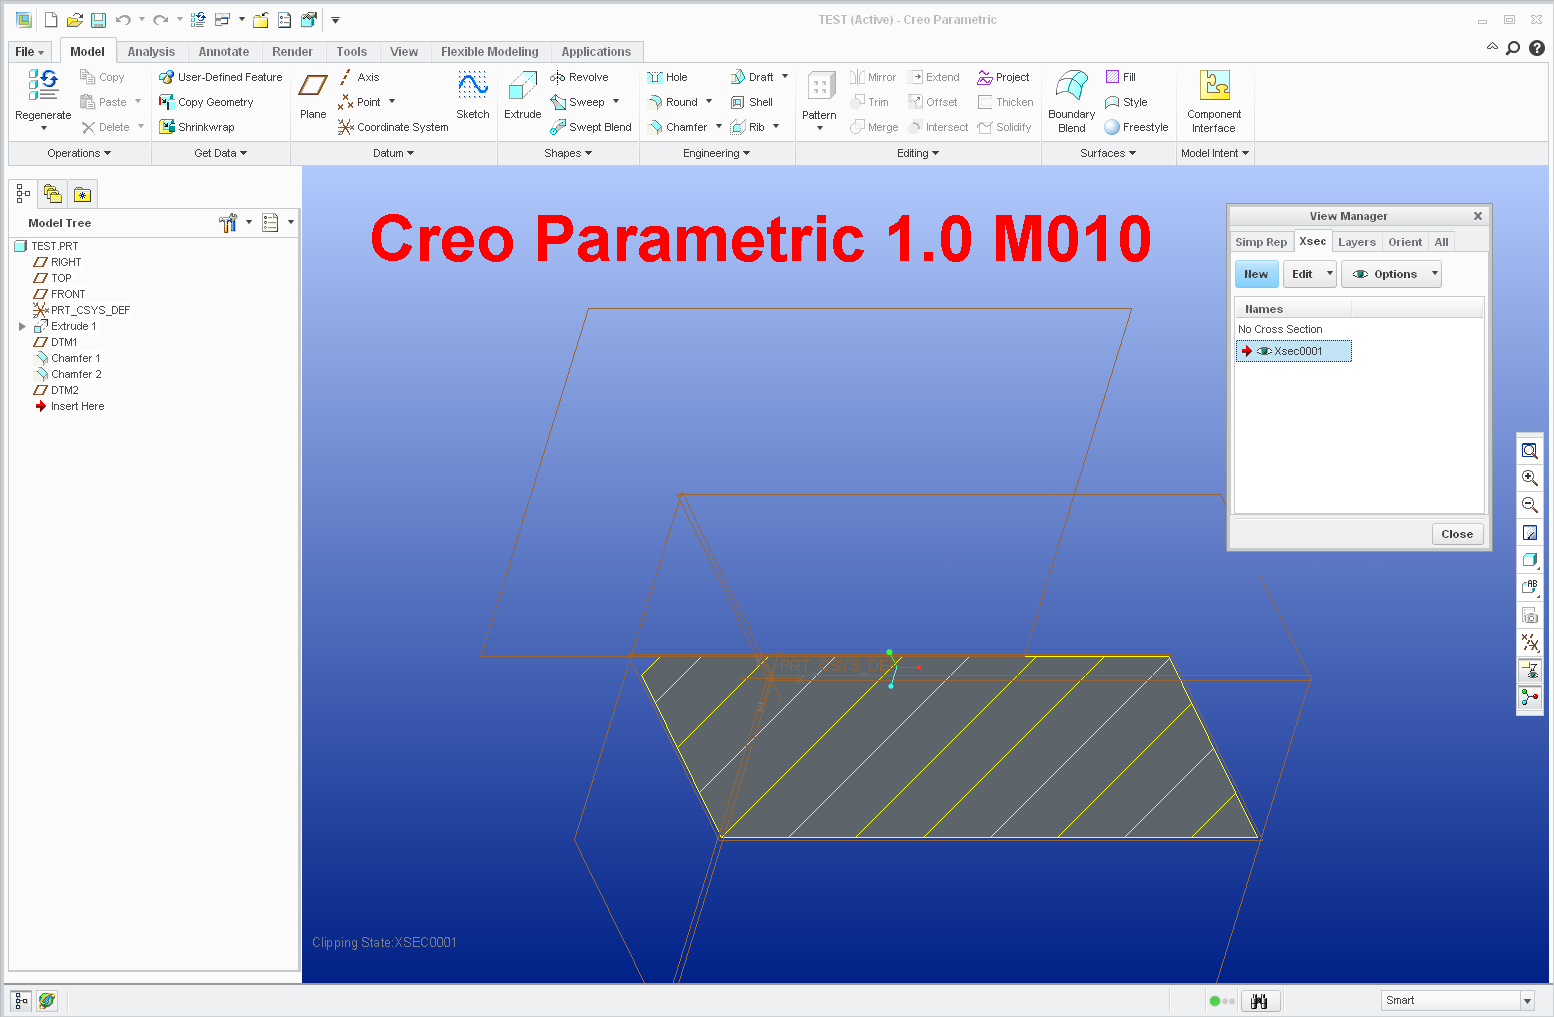The height and width of the screenshot is (1017, 1554).
Task: Click the Regenerate icon
Action: click(44, 85)
